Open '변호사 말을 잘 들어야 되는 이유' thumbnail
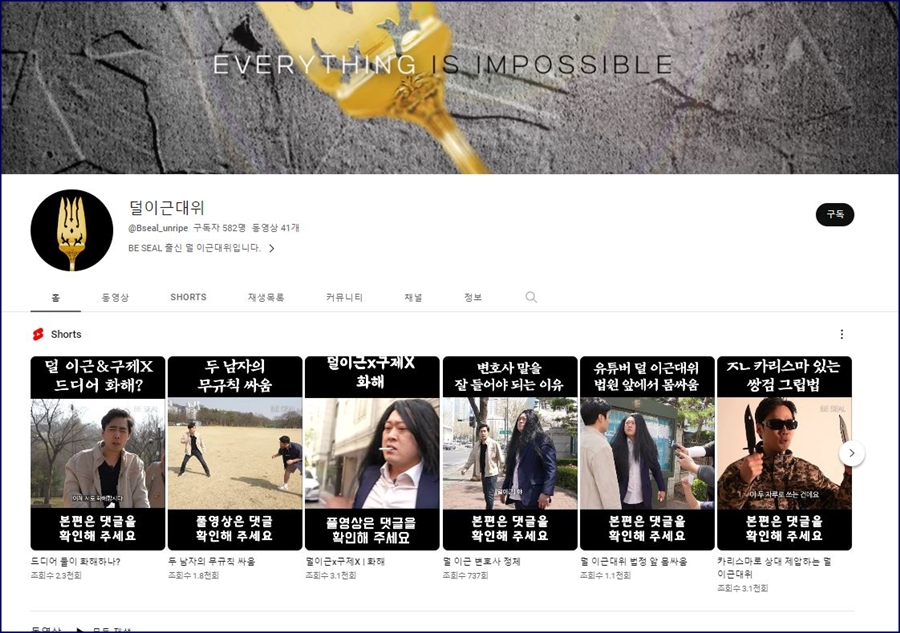 pos(510,453)
